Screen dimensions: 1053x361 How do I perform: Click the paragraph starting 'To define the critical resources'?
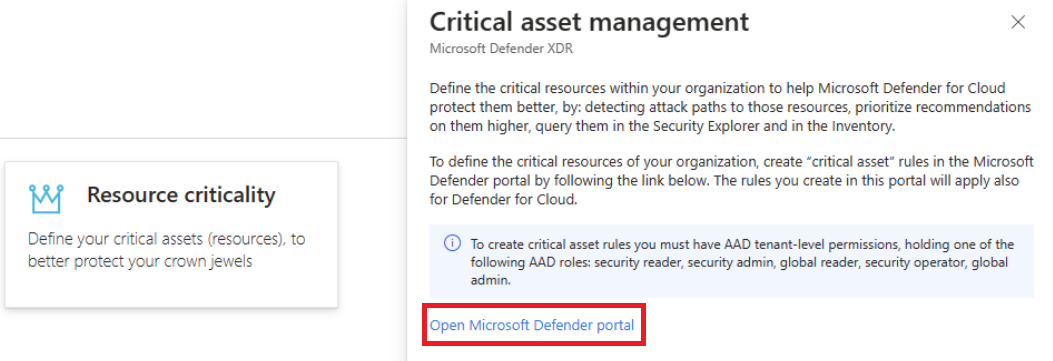(x=731, y=181)
